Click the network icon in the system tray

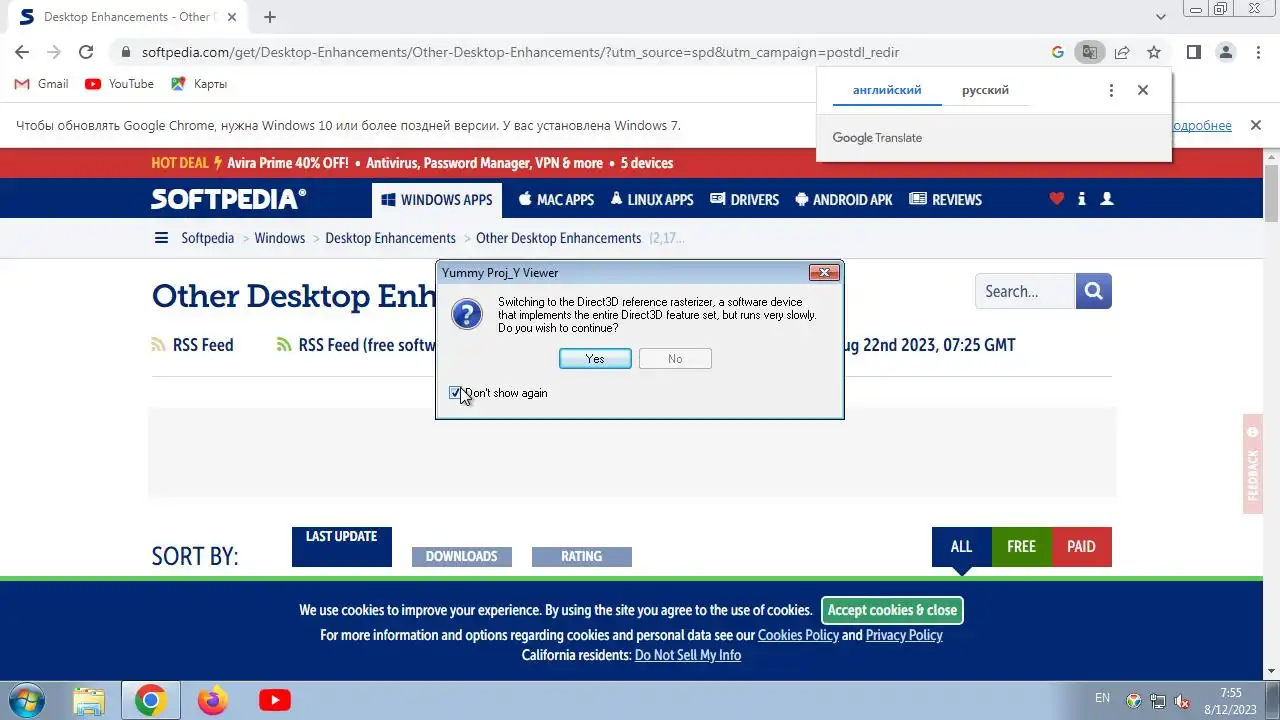pos(1158,701)
